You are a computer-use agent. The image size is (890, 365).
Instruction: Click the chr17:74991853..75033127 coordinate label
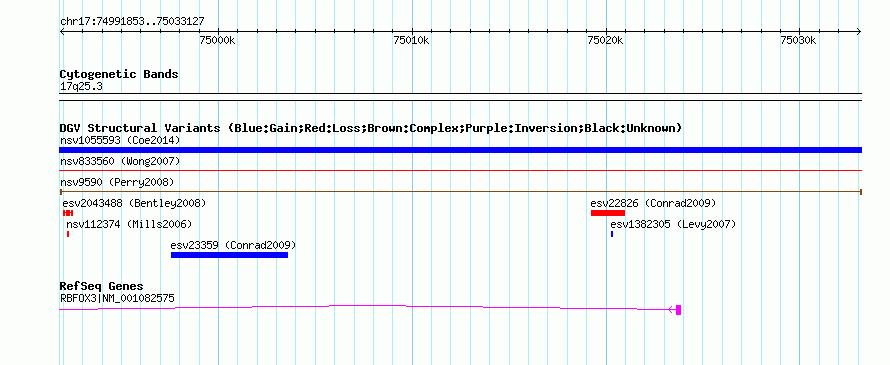(132, 22)
